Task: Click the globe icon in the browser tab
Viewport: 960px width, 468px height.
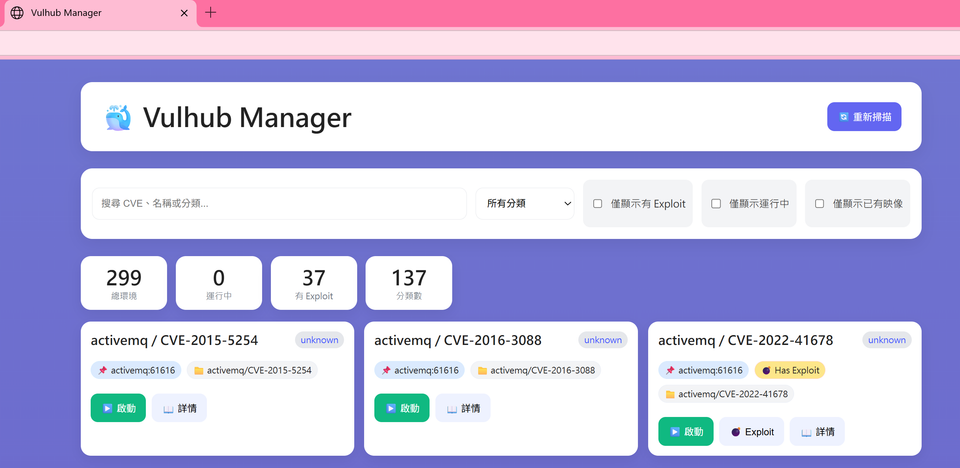Action: [17, 13]
